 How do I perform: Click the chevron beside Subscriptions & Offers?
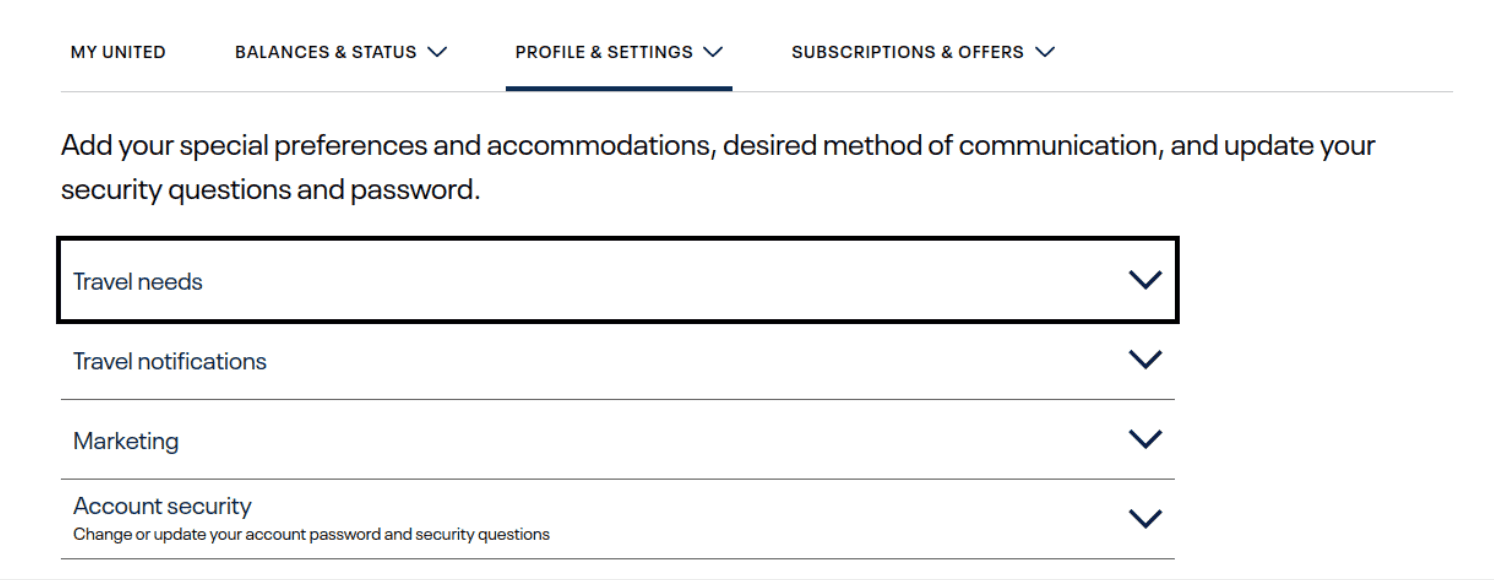coord(1046,52)
